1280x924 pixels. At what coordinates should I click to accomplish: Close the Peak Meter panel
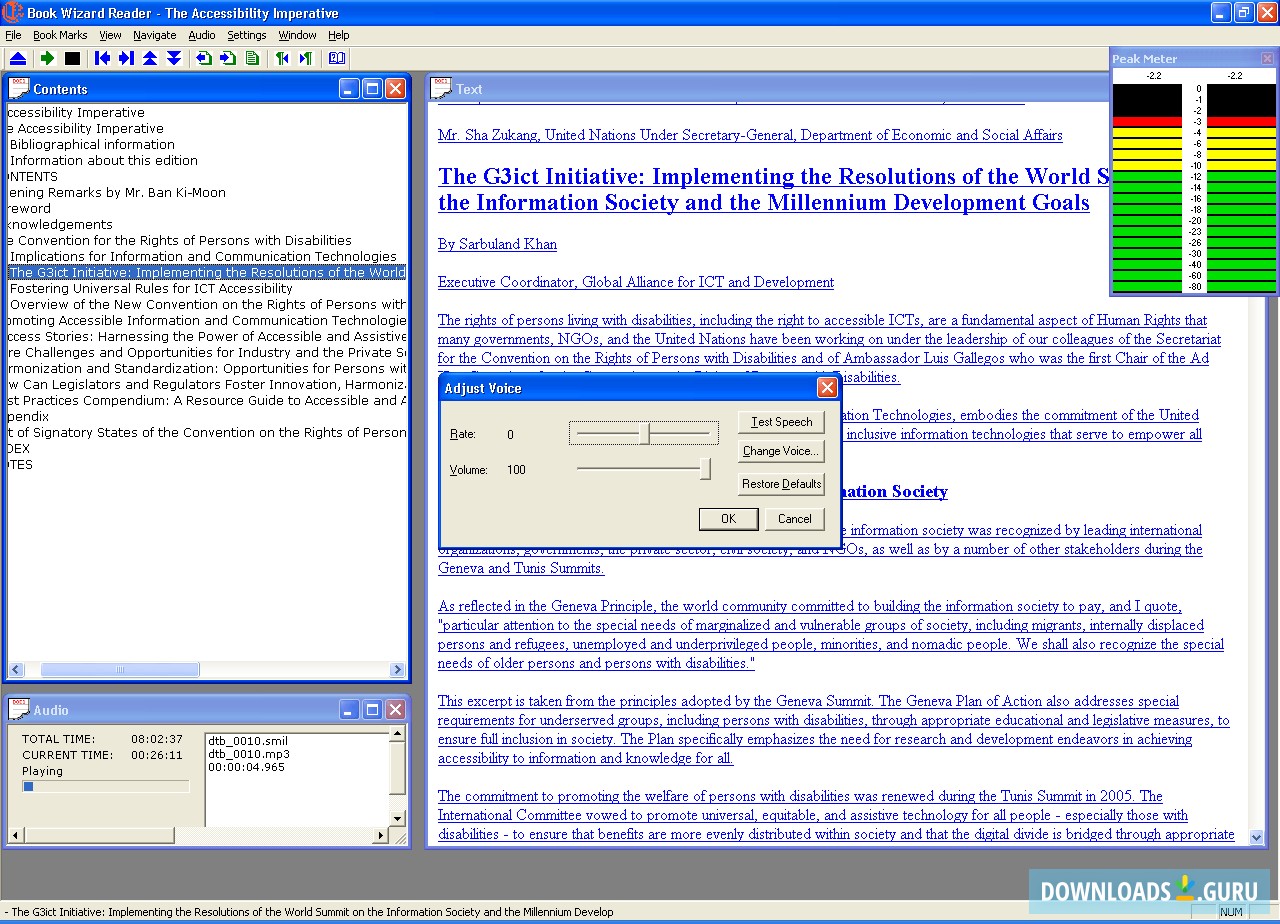(1268, 59)
